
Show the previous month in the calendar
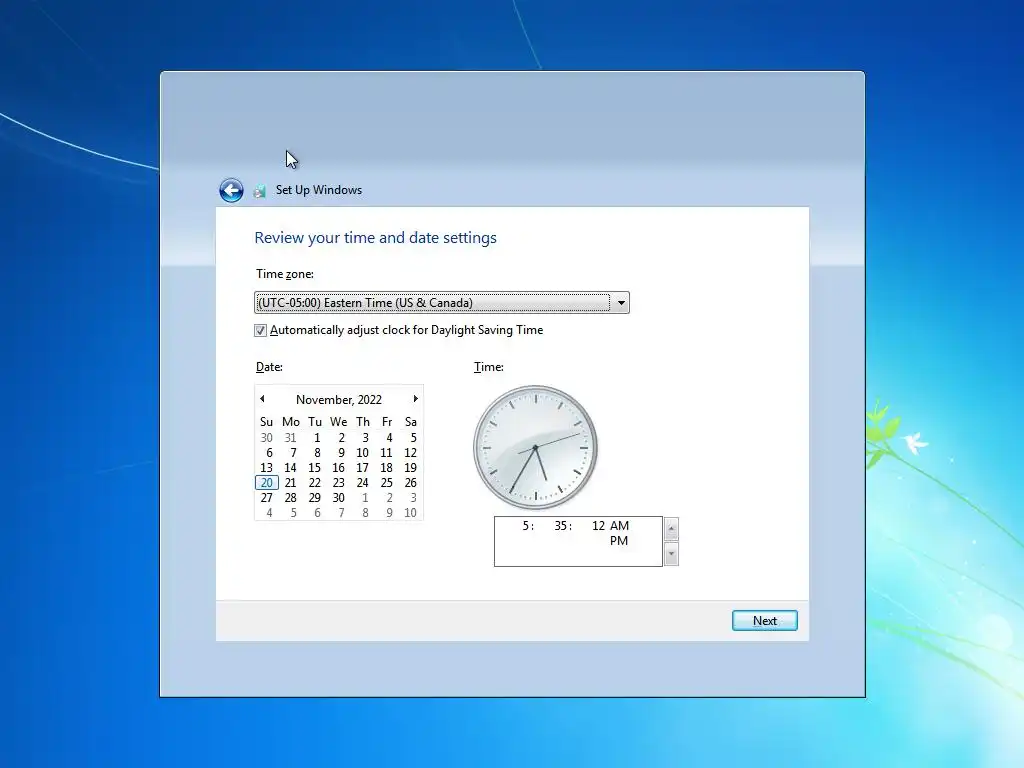(263, 398)
